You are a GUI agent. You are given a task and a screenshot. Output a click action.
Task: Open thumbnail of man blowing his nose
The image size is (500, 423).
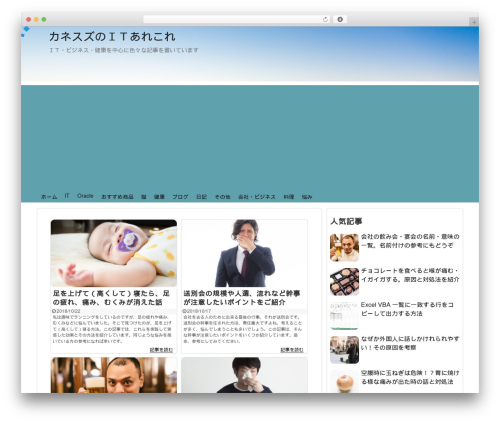pyautogui.click(x=244, y=375)
